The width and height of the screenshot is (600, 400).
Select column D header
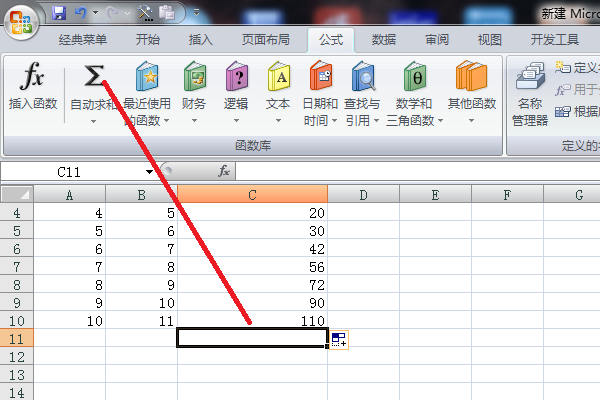(363, 194)
